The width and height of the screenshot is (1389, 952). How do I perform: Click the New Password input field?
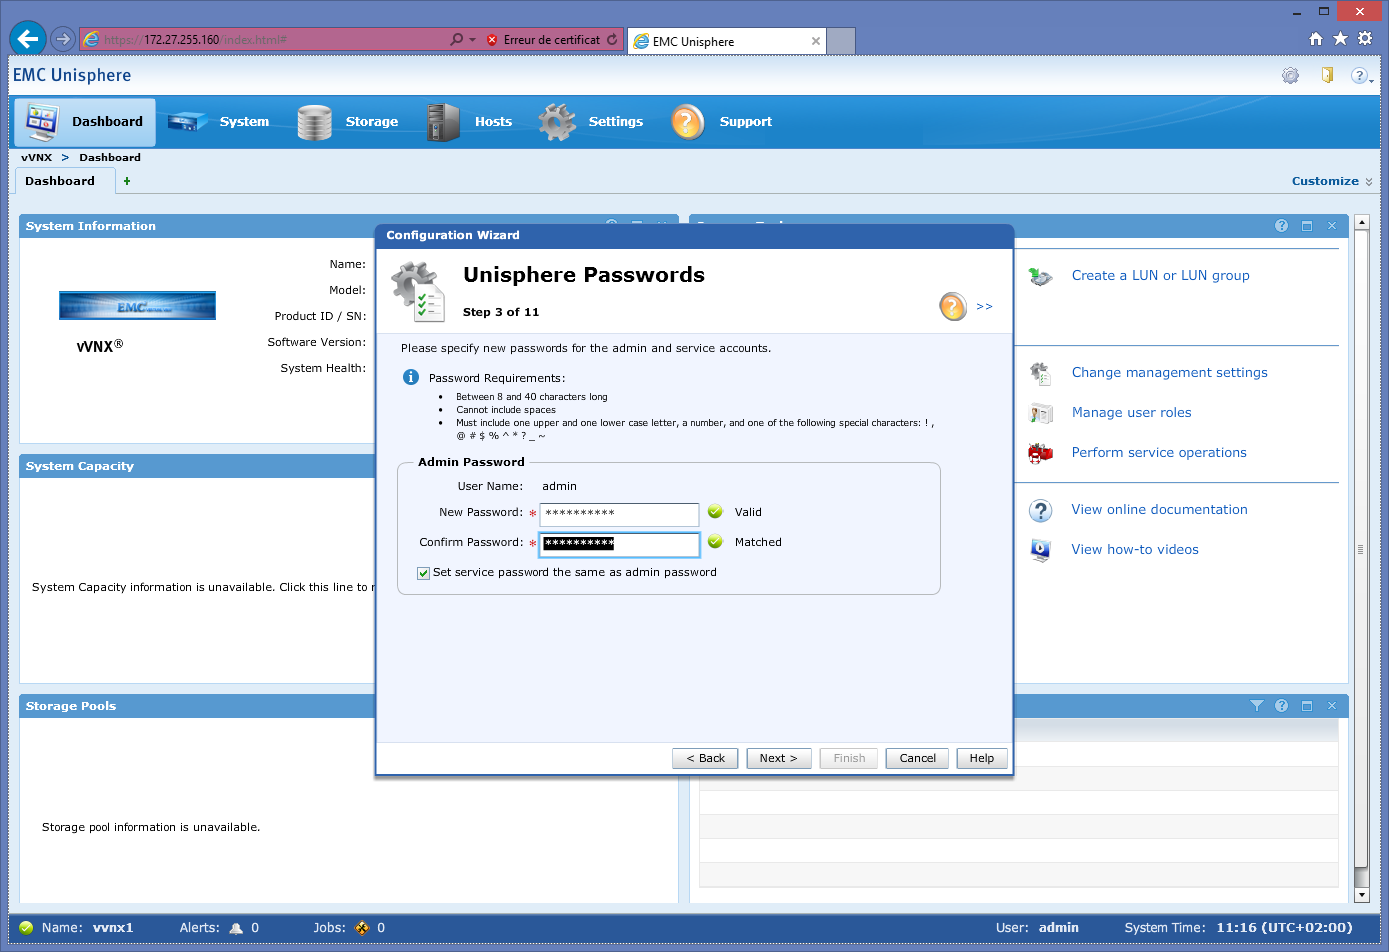(x=619, y=514)
